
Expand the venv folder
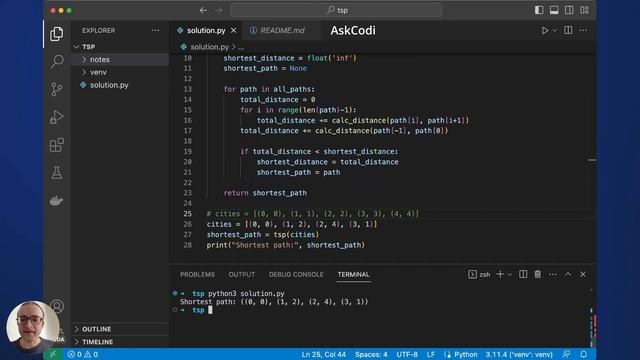[x=84, y=72]
